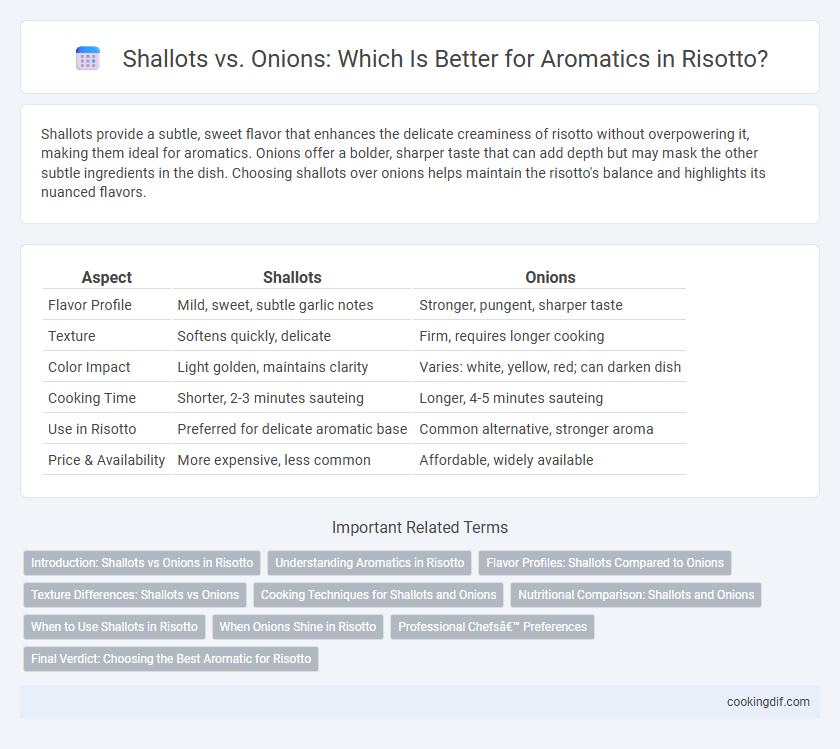This screenshot has height=749, width=840.
Task: Click the 'Aspect' column header
Action: (x=107, y=277)
